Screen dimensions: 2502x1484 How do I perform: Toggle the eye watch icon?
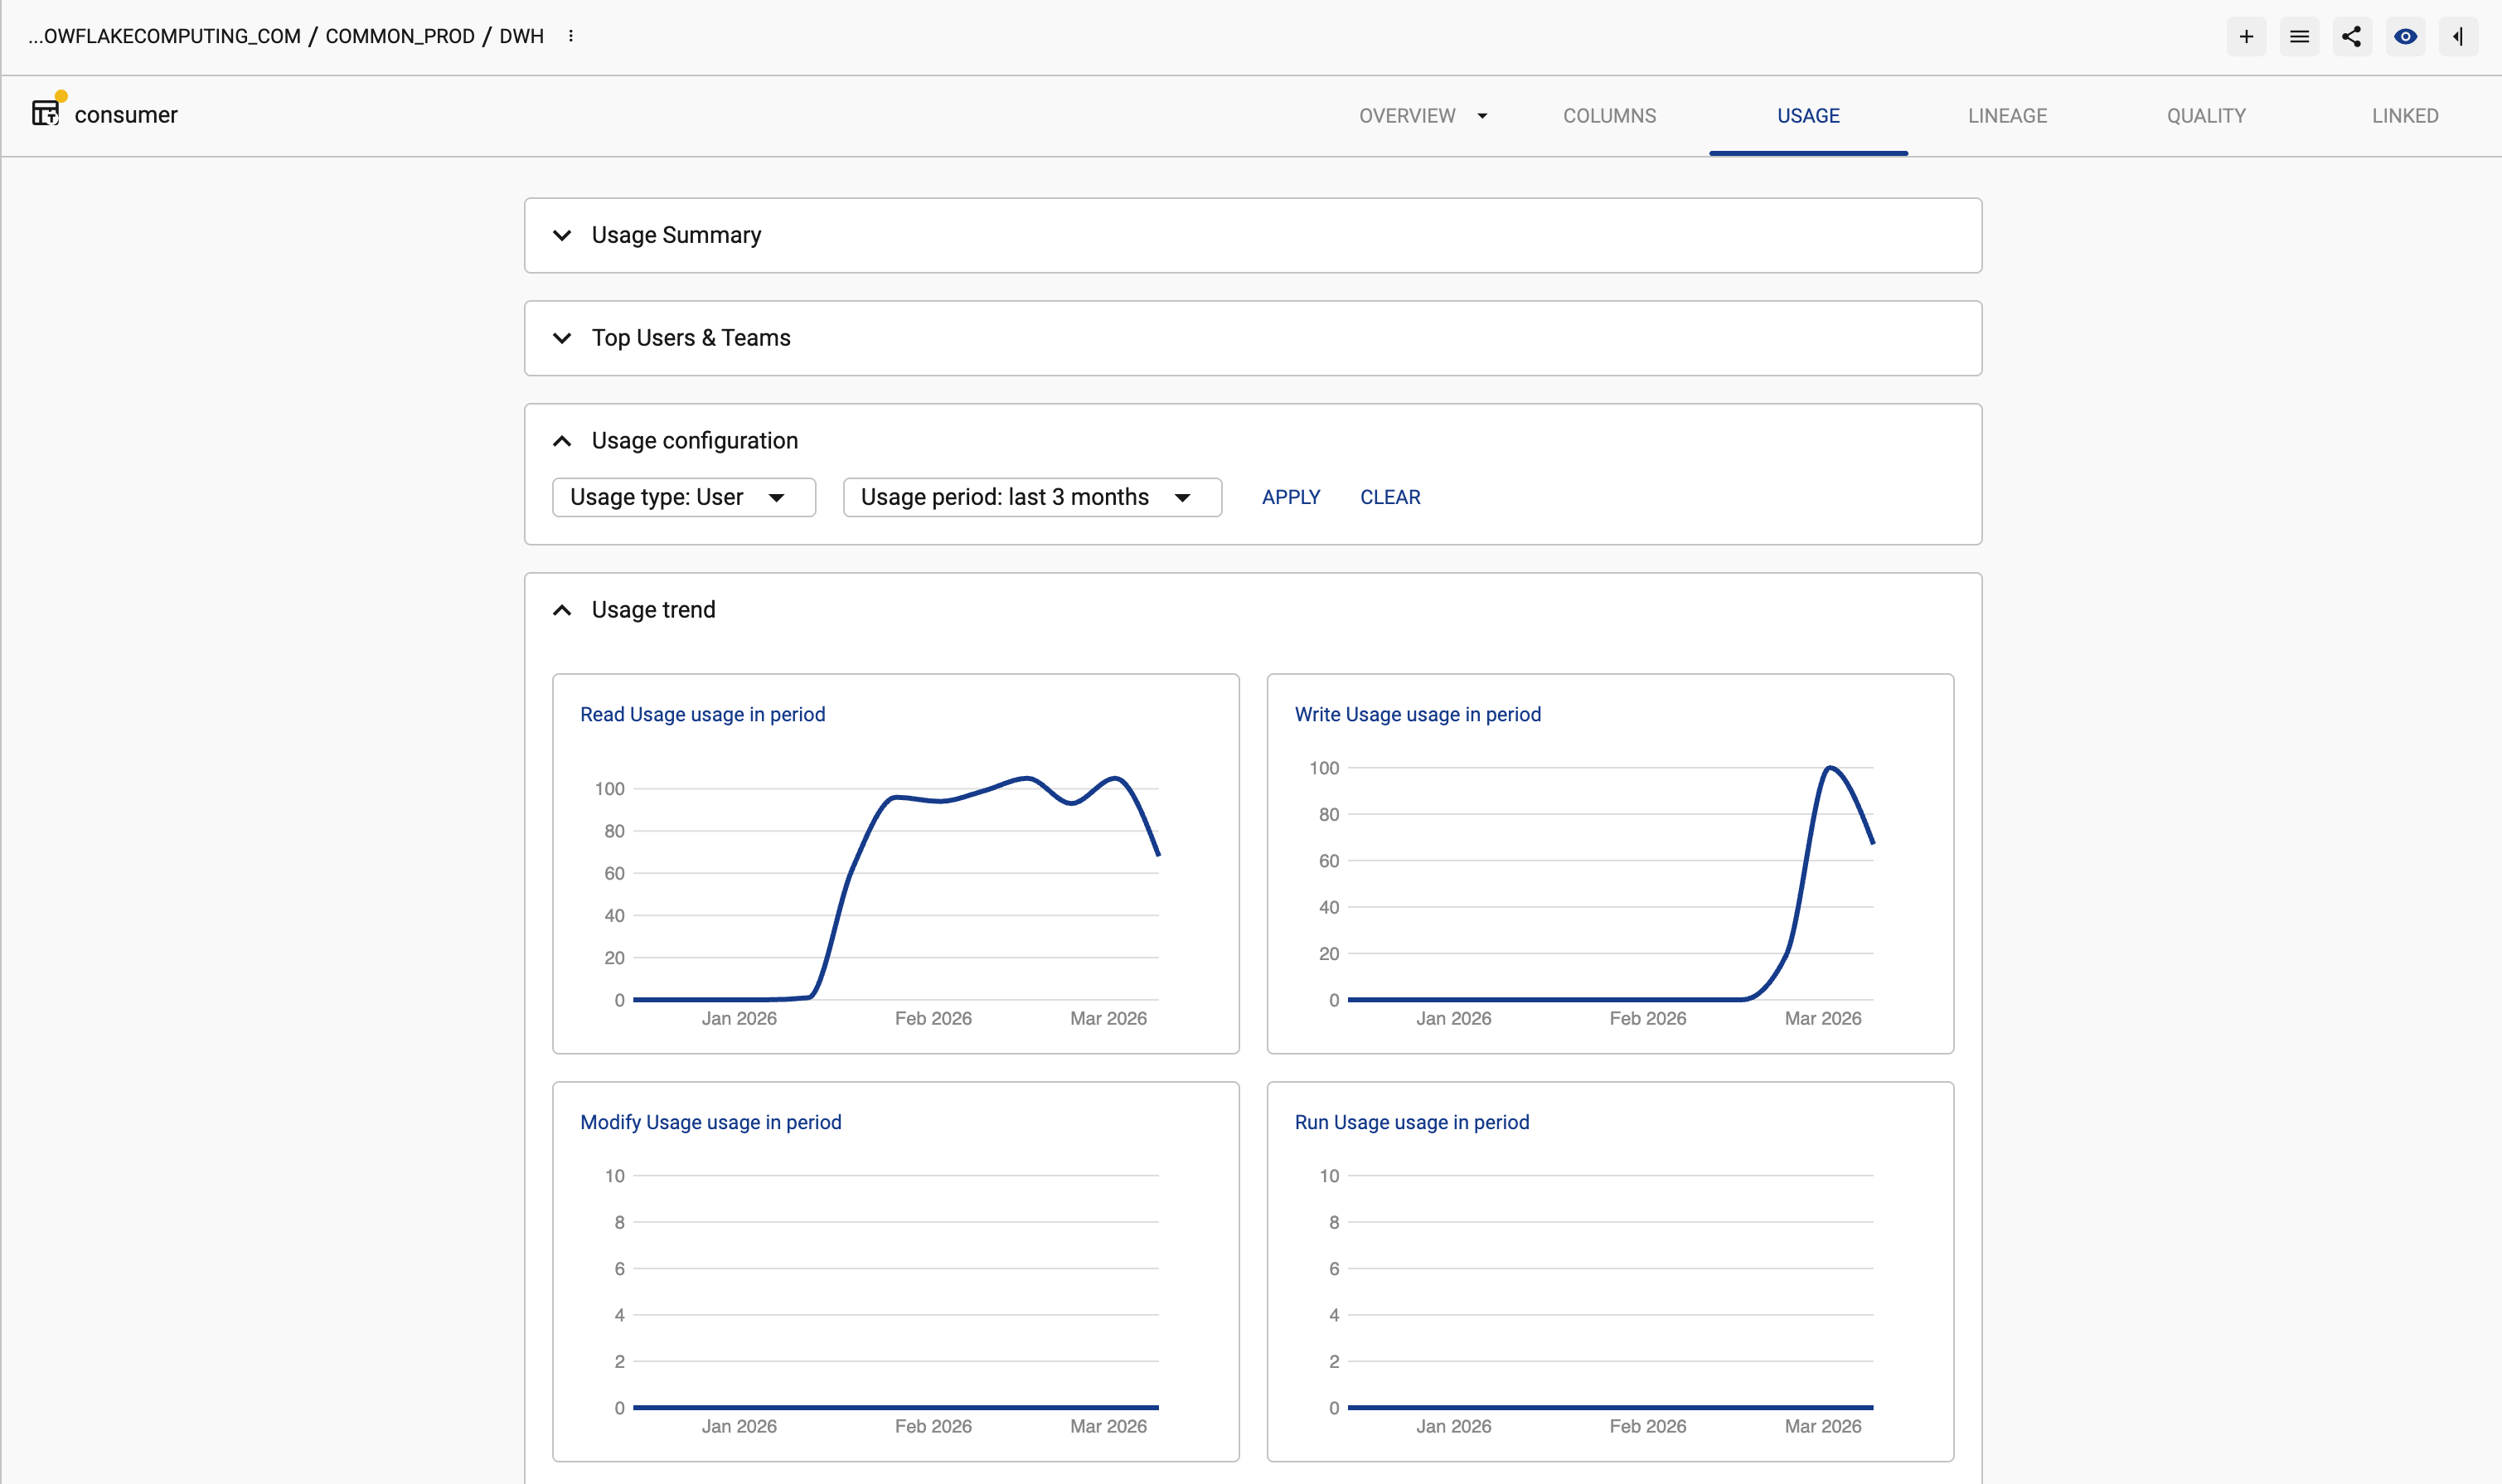point(2405,37)
